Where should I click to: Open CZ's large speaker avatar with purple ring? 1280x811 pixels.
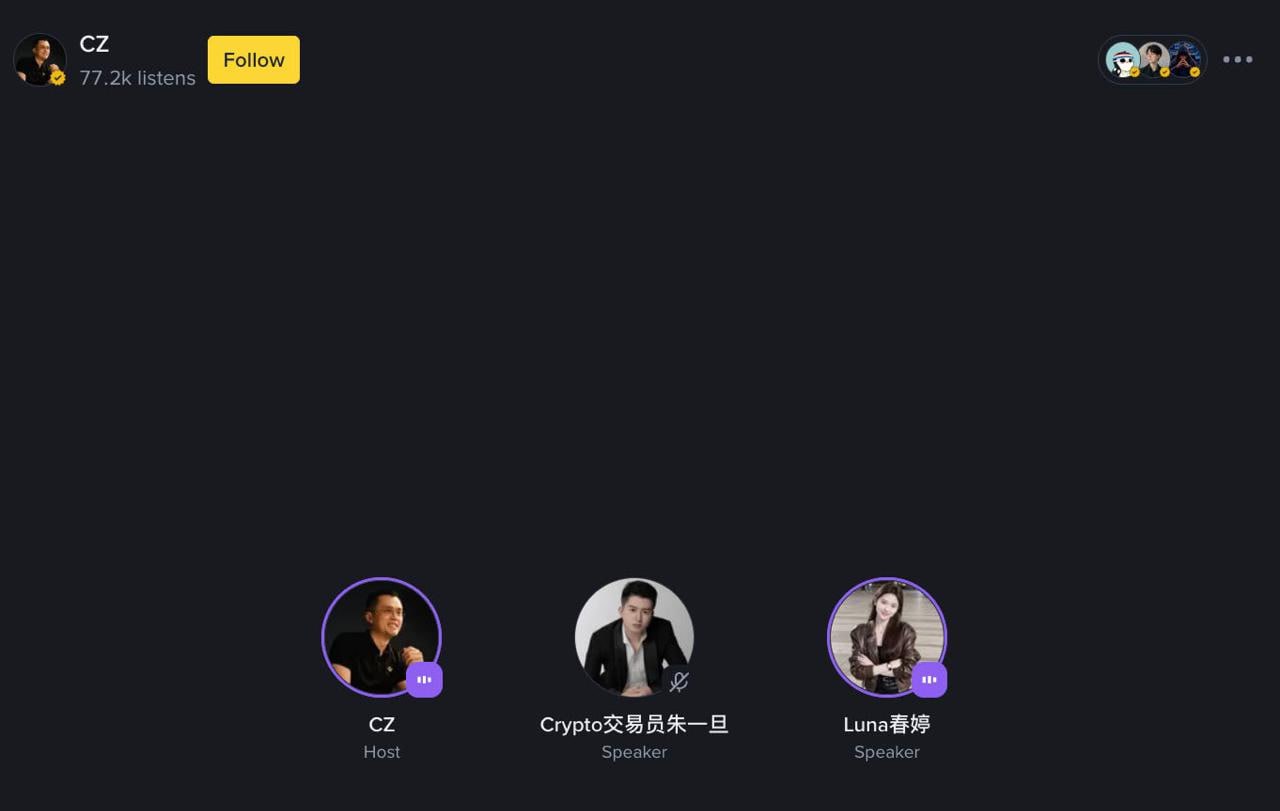(x=381, y=637)
